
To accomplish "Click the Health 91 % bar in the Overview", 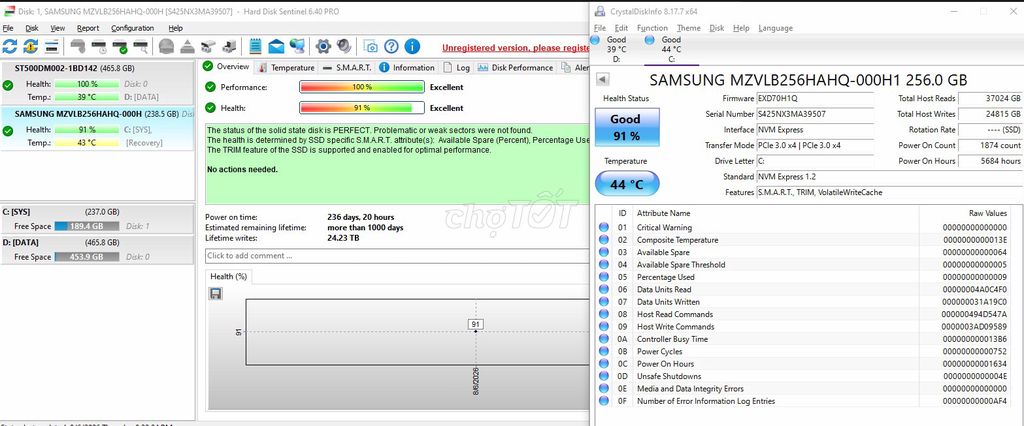I will pyautogui.click(x=362, y=108).
